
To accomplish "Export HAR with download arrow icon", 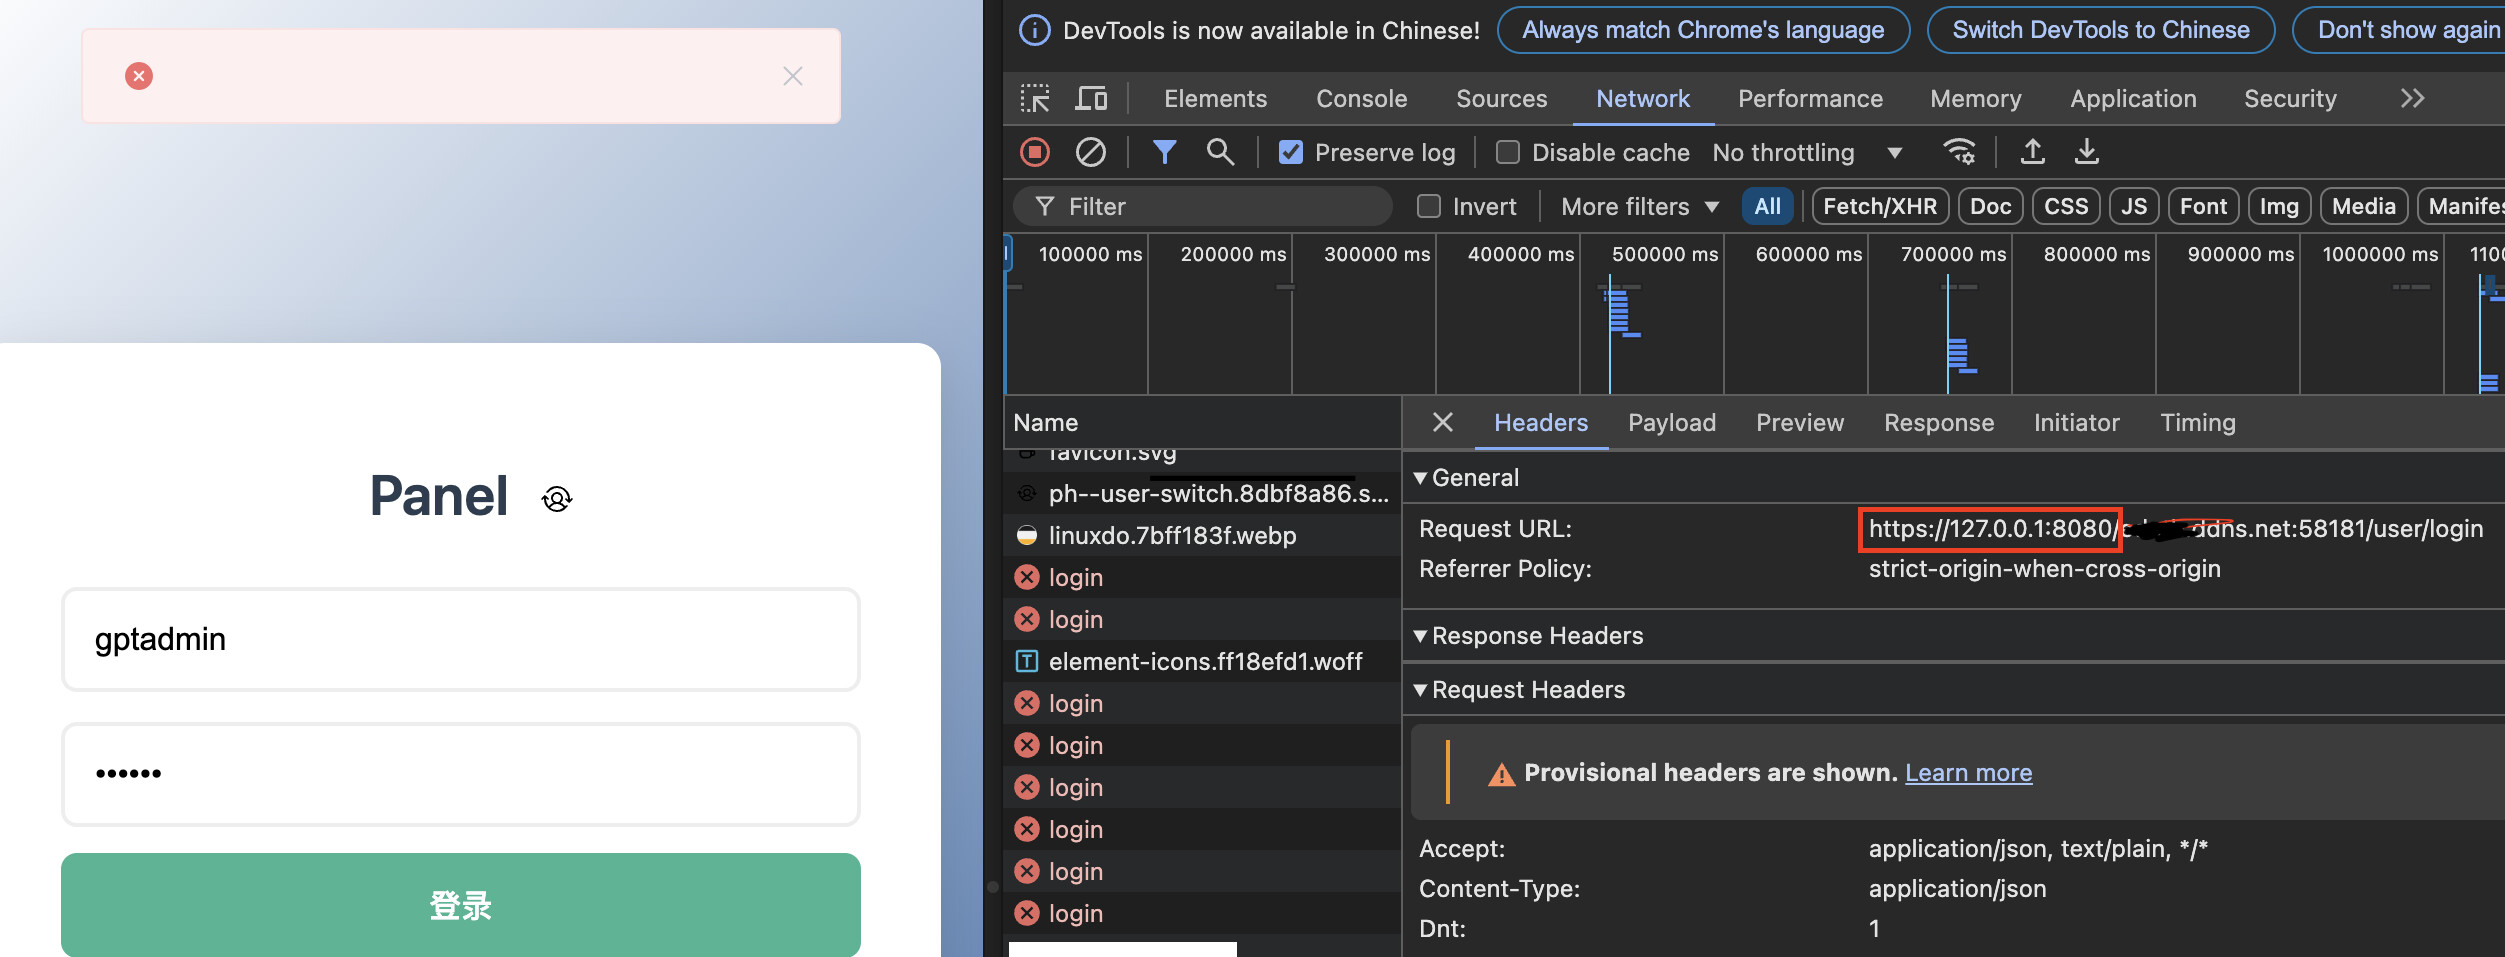I will point(2087,152).
